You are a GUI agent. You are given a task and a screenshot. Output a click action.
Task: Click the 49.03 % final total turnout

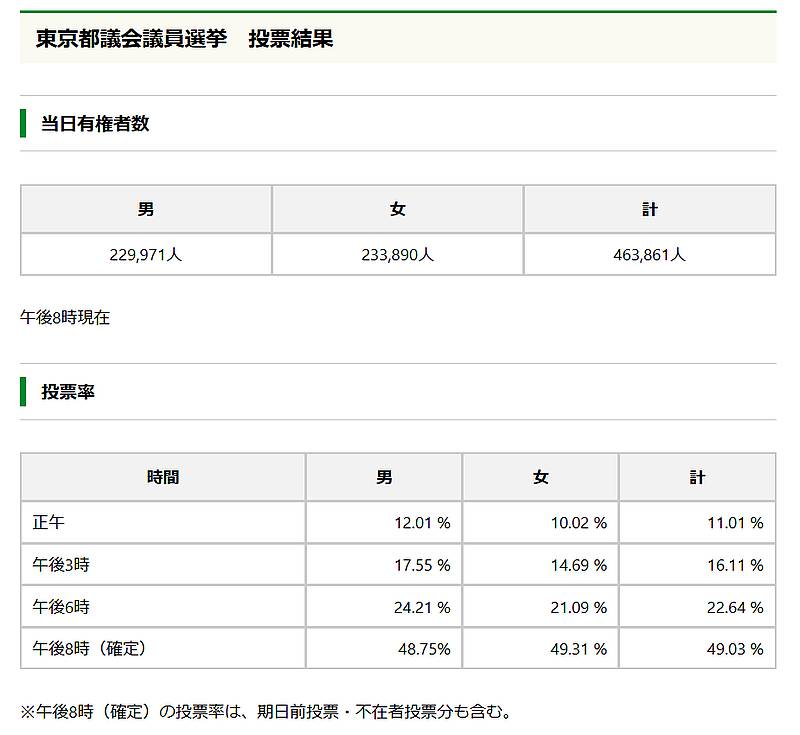(x=735, y=649)
